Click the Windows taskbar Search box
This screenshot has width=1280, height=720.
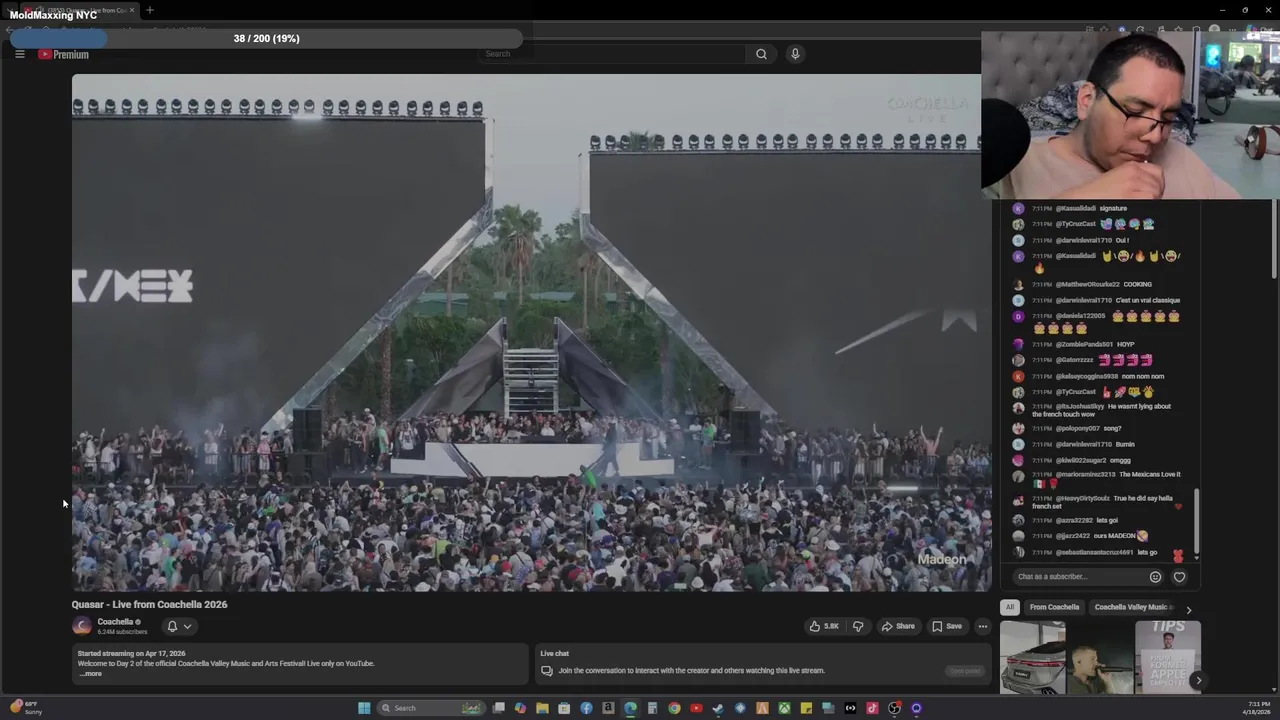pos(431,708)
